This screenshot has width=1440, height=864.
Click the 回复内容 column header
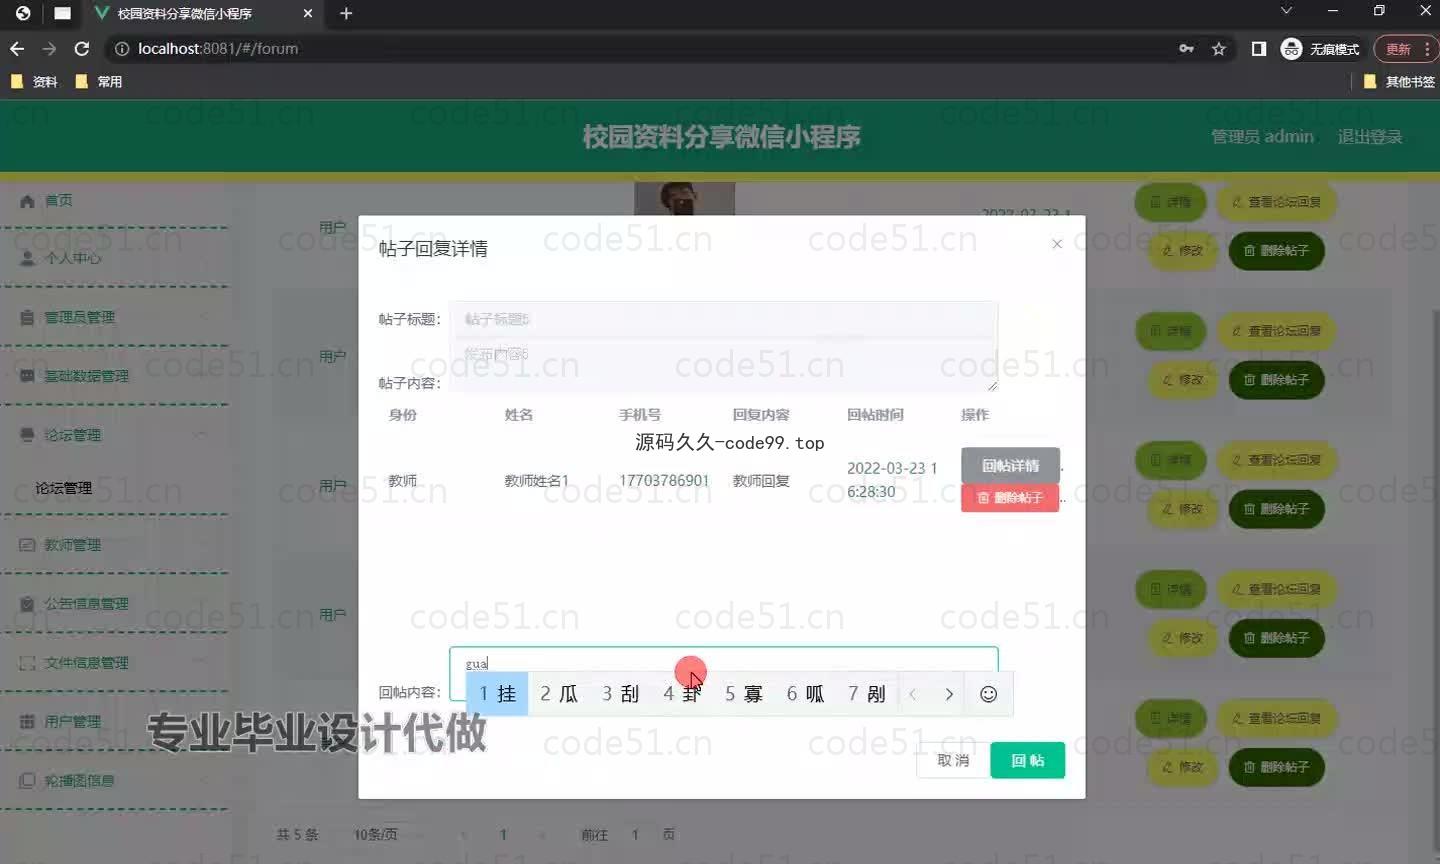point(761,415)
